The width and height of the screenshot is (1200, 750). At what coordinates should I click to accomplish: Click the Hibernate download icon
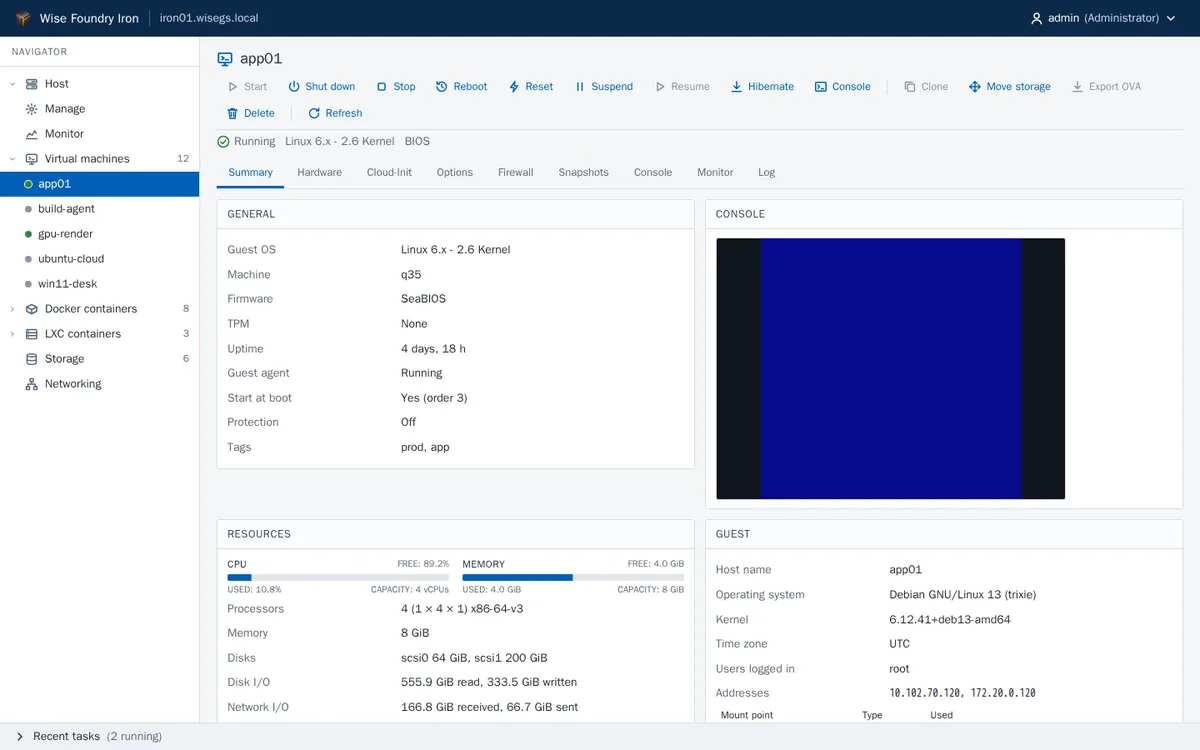737,87
